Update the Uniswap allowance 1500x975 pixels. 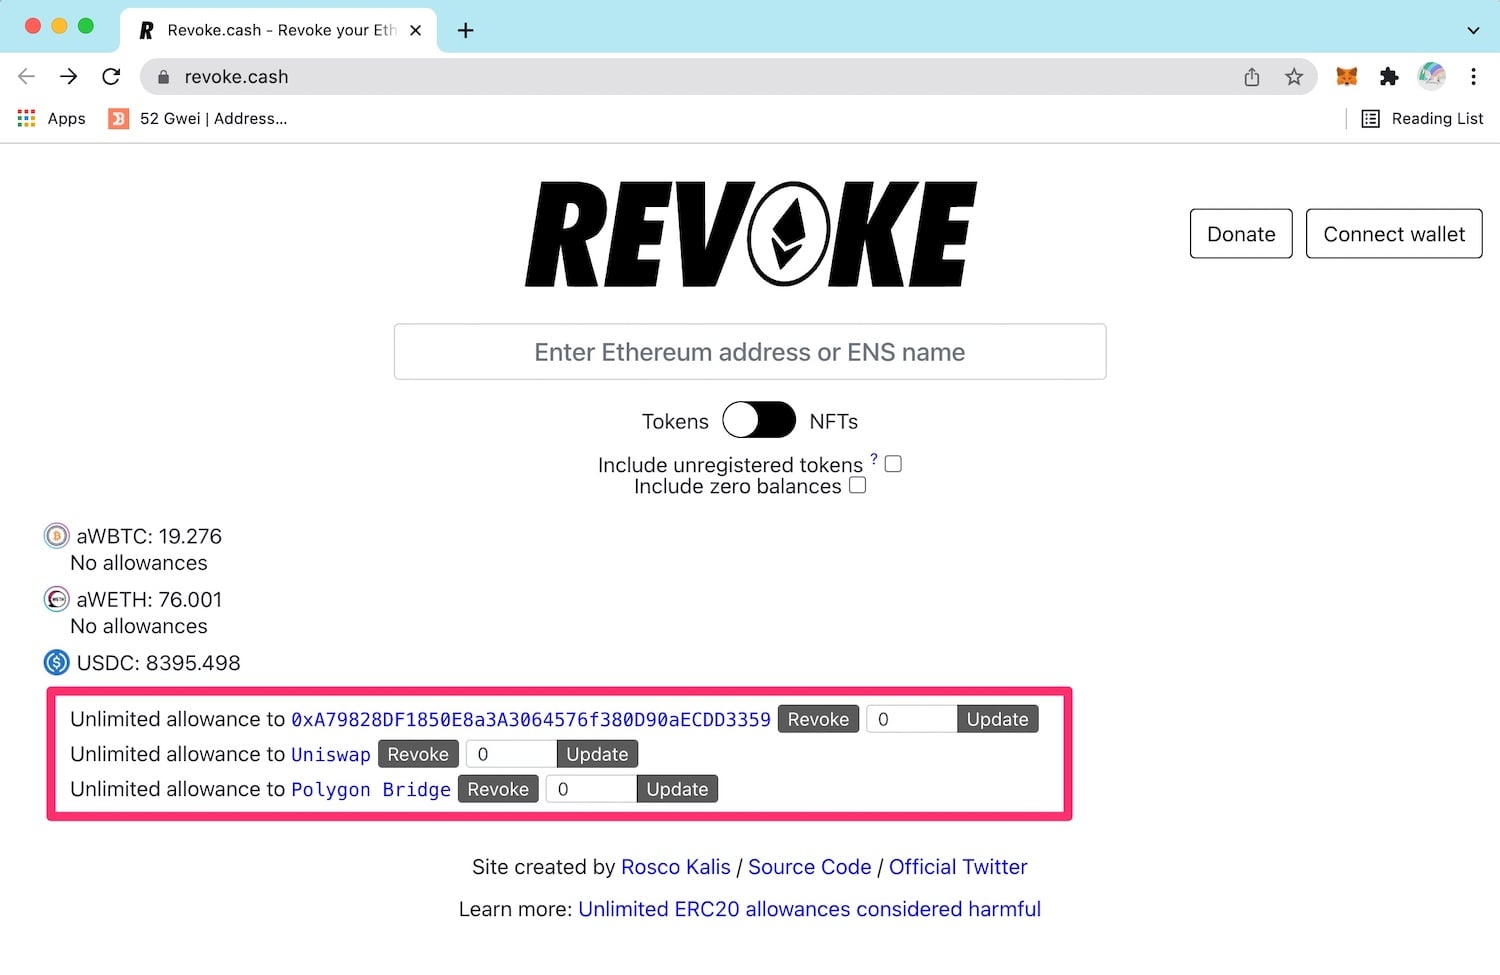[x=597, y=754]
